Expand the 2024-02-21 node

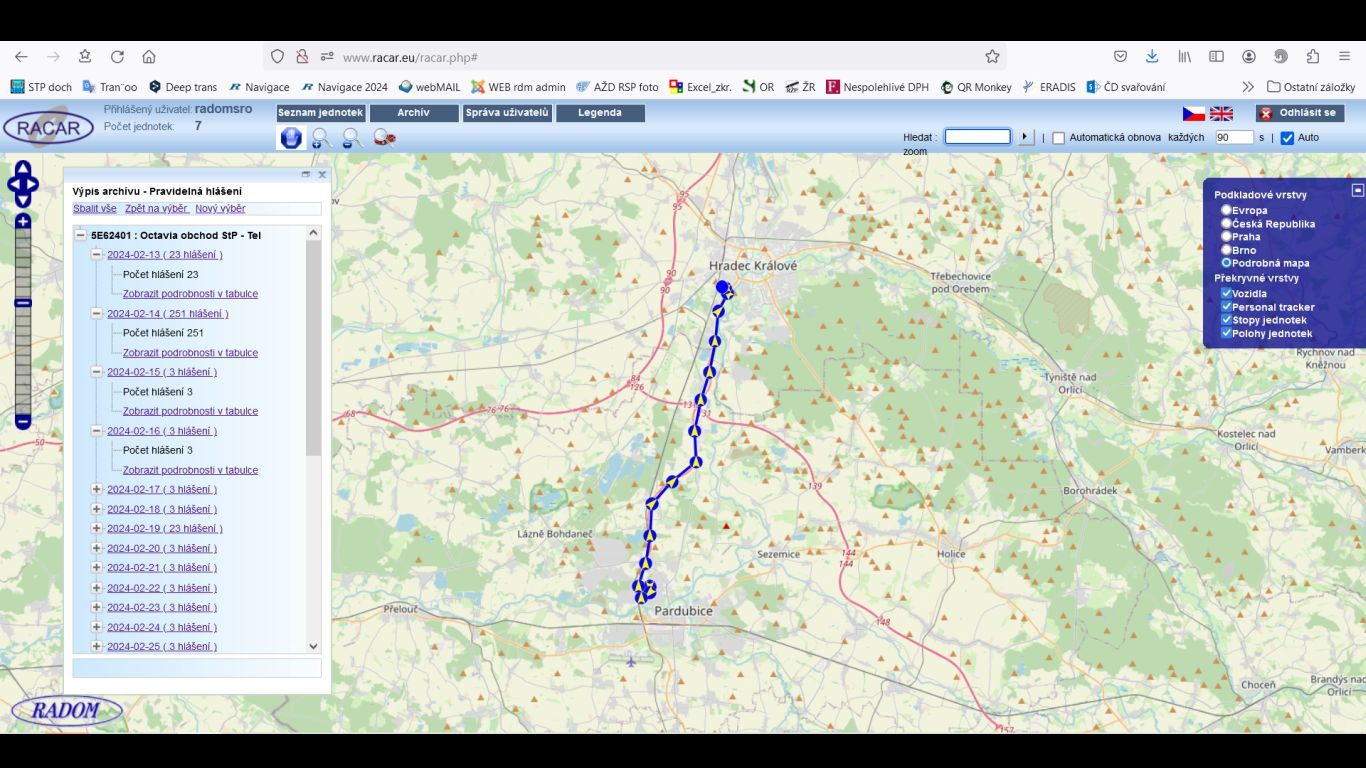click(x=97, y=567)
